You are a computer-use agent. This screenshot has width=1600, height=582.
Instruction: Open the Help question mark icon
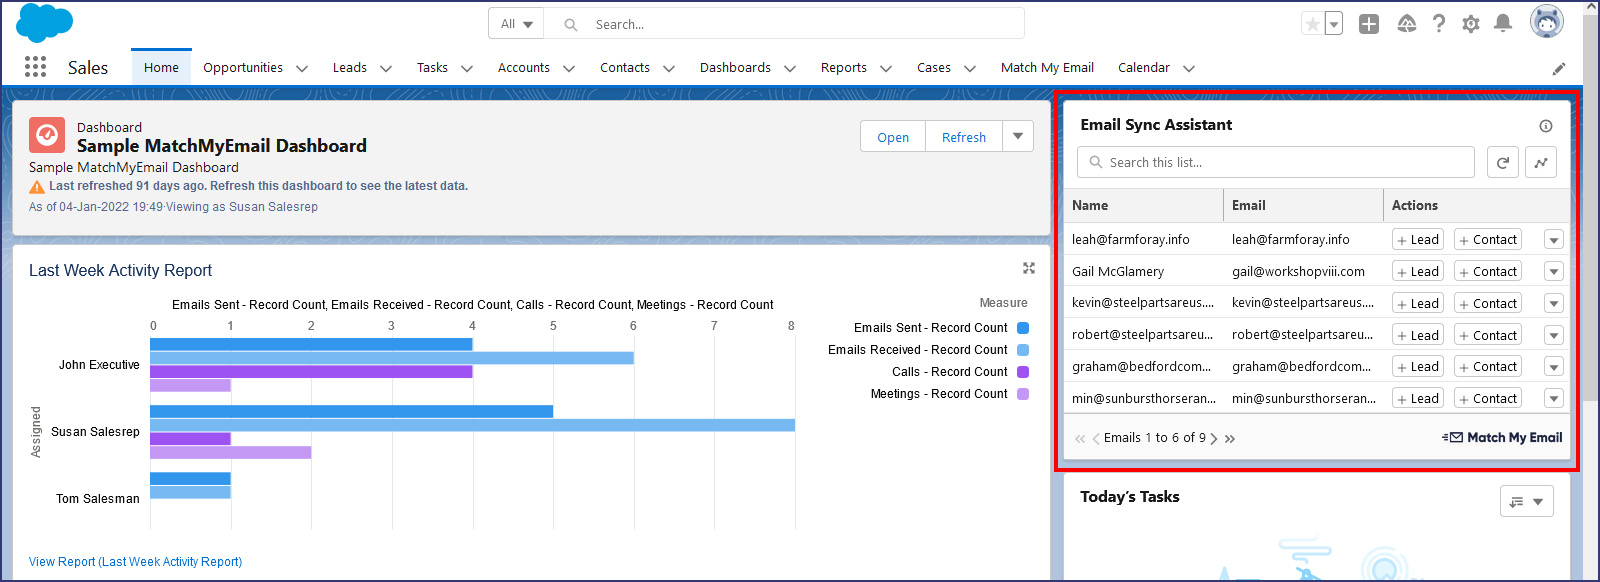coord(1438,24)
